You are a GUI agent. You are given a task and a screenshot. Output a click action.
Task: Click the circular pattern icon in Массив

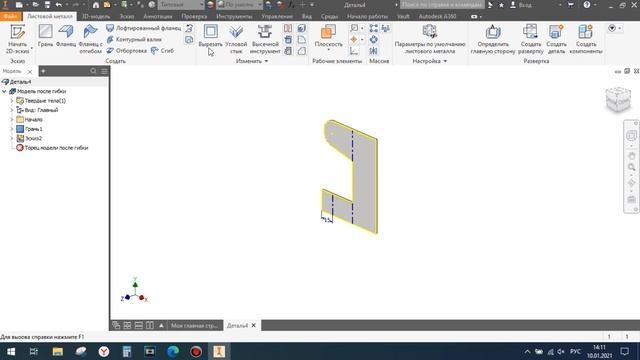pyautogui.click(x=373, y=40)
